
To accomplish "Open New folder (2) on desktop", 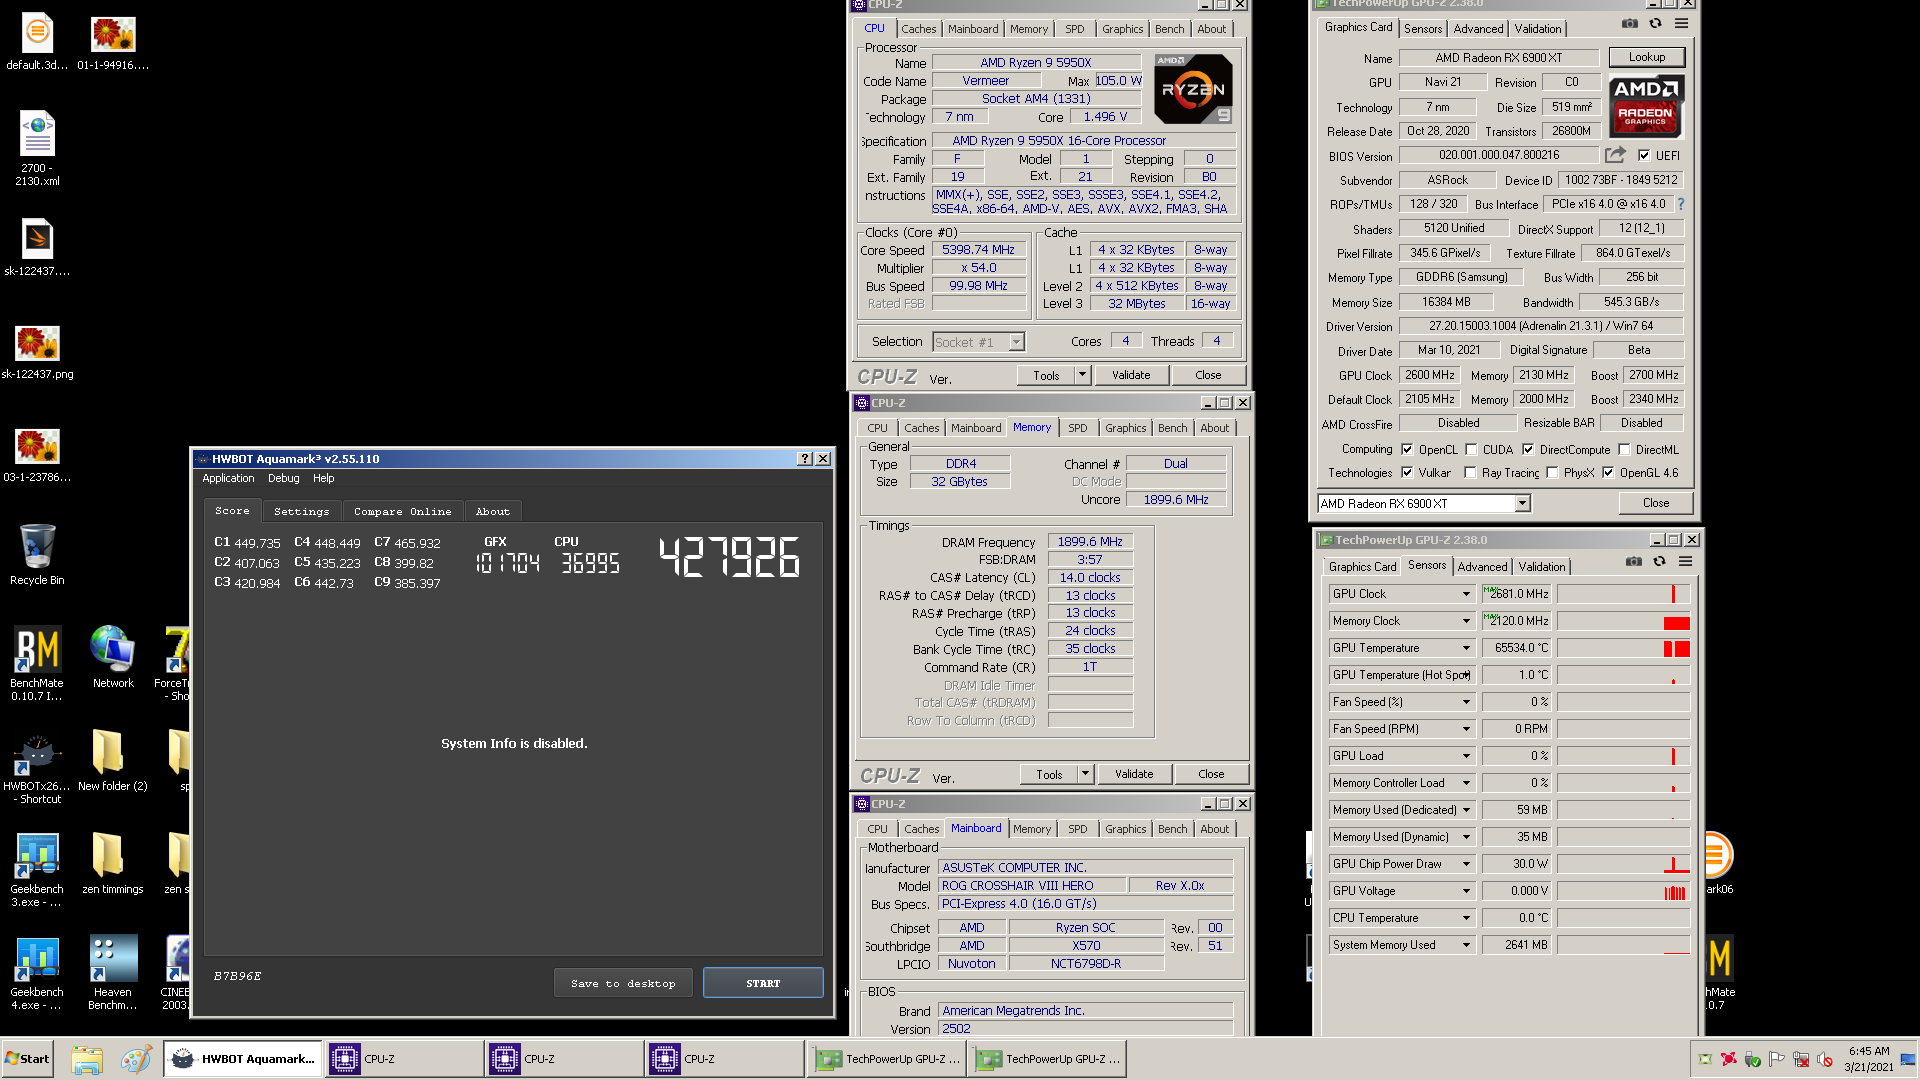I will 113,759.
